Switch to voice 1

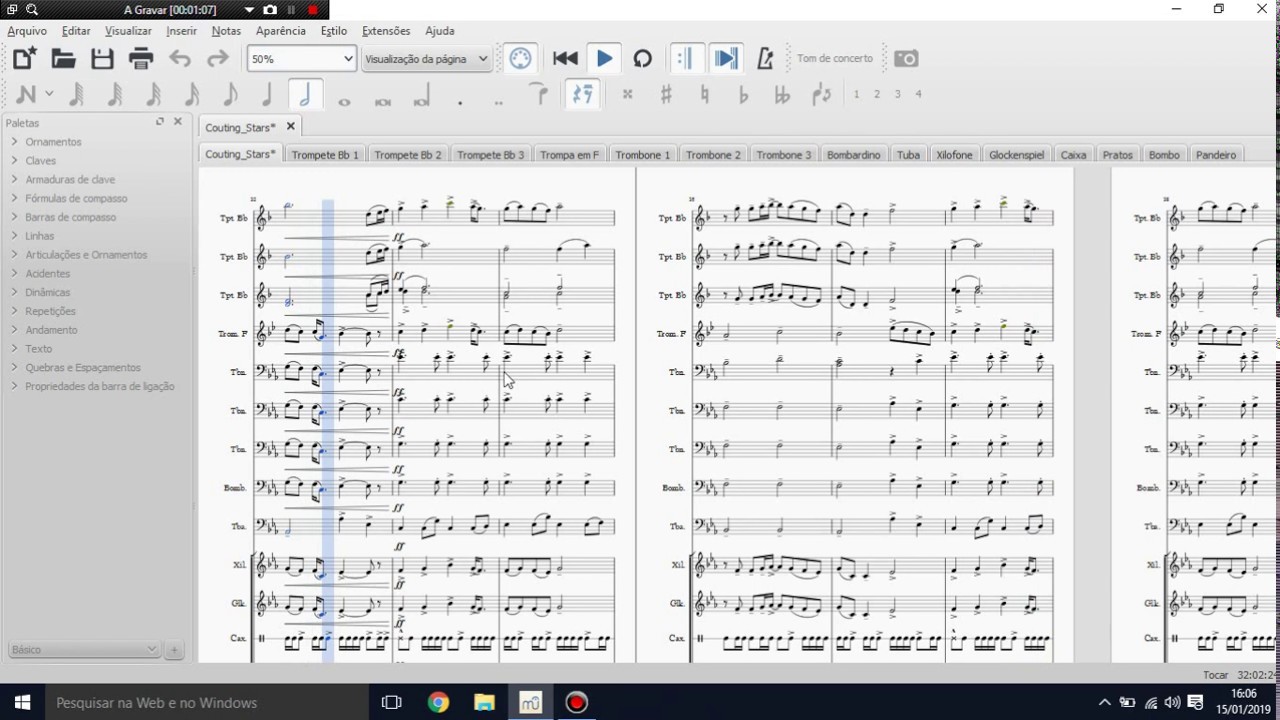856,94
